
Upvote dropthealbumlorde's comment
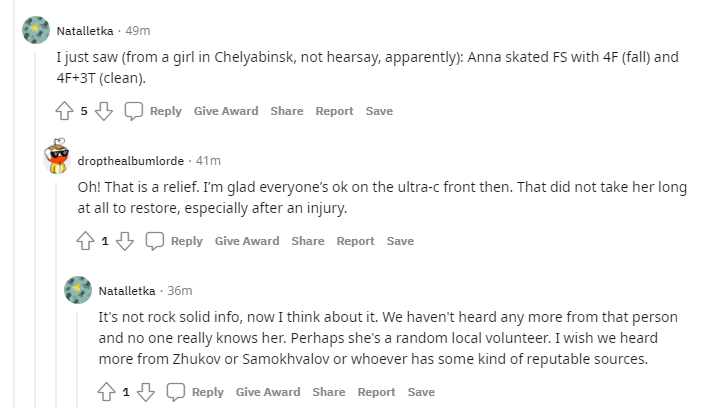point(86,241)
